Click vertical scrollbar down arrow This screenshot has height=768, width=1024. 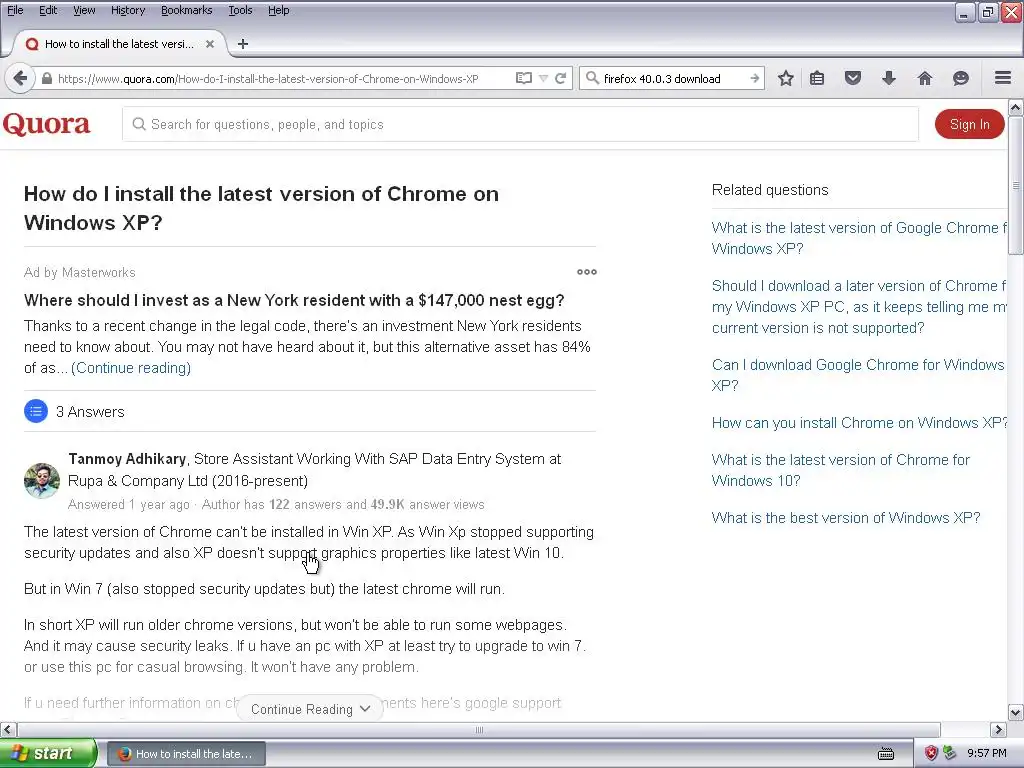[1016, 712]
